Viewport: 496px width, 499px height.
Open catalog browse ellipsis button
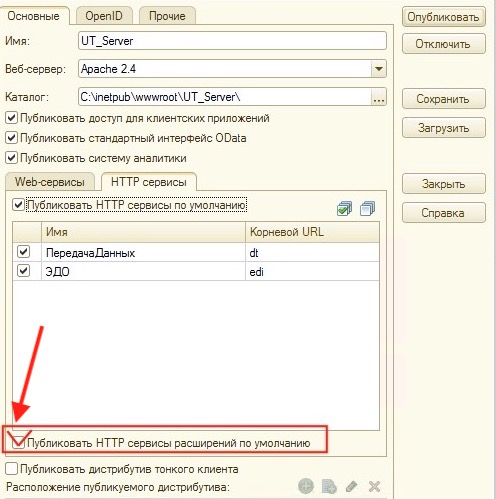tap(379, 97)
